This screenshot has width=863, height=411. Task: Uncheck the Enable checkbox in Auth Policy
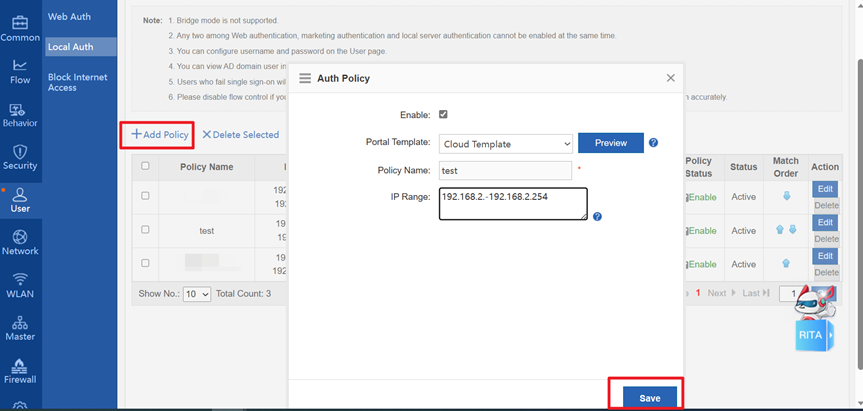click(443, 114)
